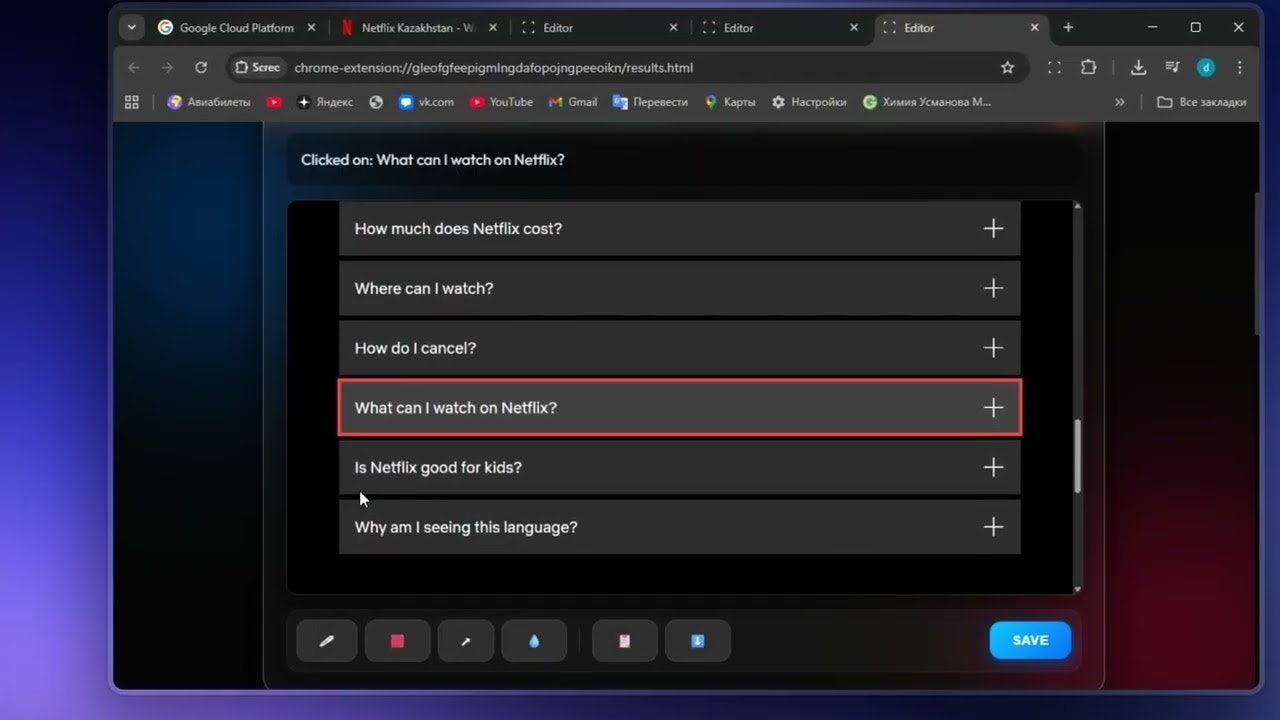The width and height of the screenshot is (1280, 720).
Task: Open browser Downloads
Action: click(x=1138, y=68)
